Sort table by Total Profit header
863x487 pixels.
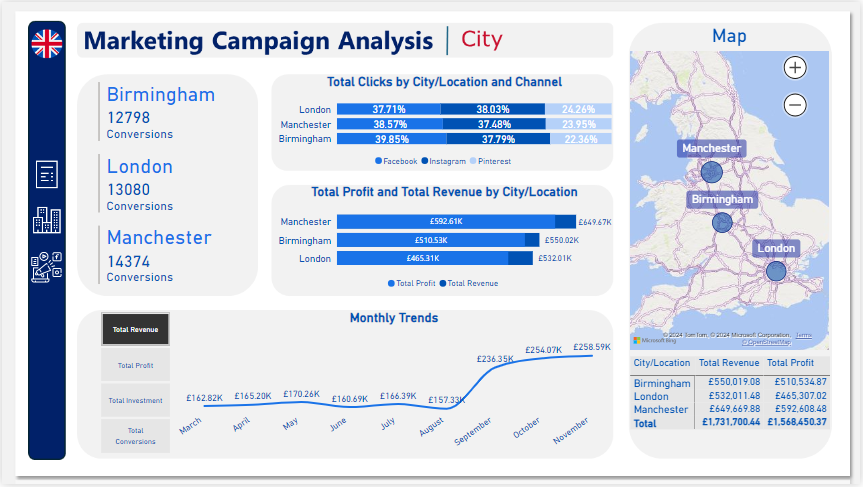pos(790,363)
